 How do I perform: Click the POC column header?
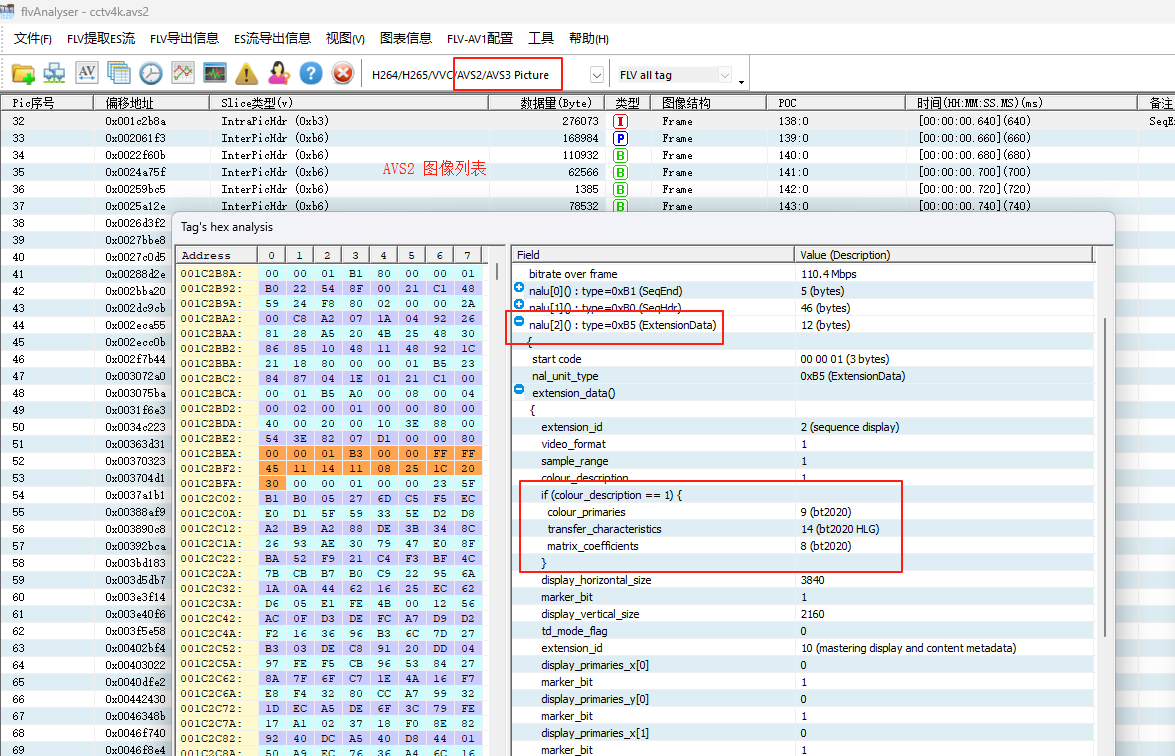pos(836,103)
